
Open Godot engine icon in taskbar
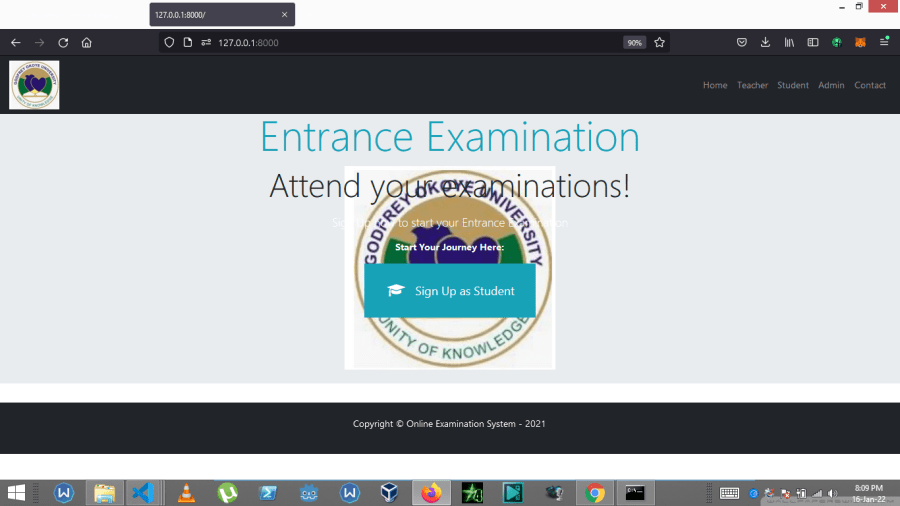pyautogui.click(x=309, y=493)
